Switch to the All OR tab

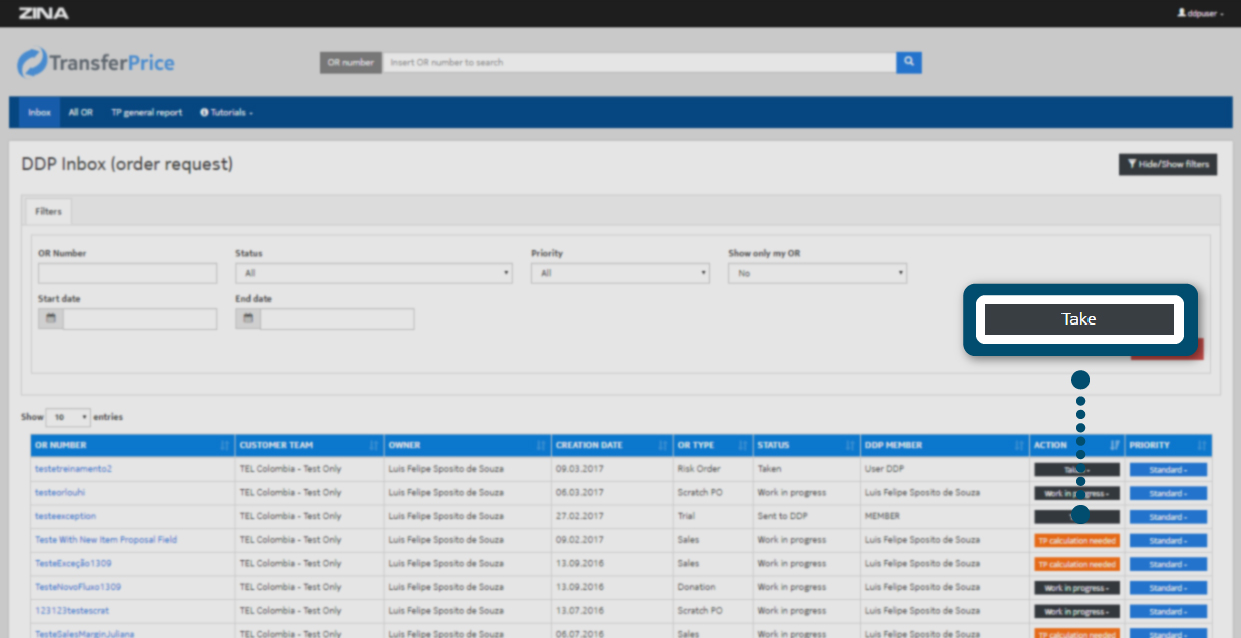[x=80, y=112]
